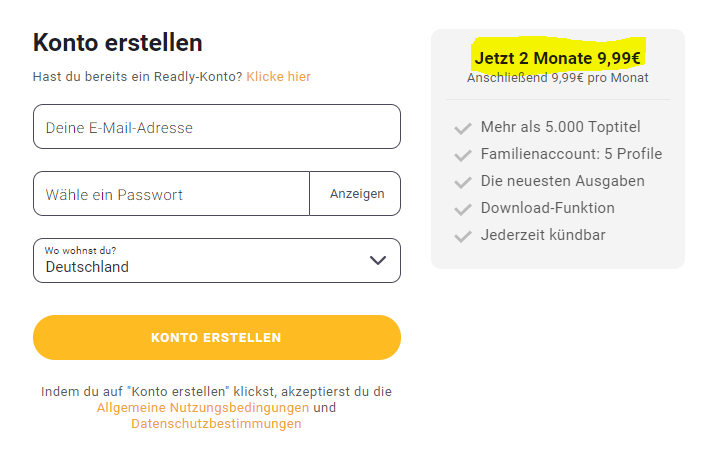The width and height of the screenshot is (708, 451).
Task: Open the Wo wohnst du country selector
Action: click(200, 260)
